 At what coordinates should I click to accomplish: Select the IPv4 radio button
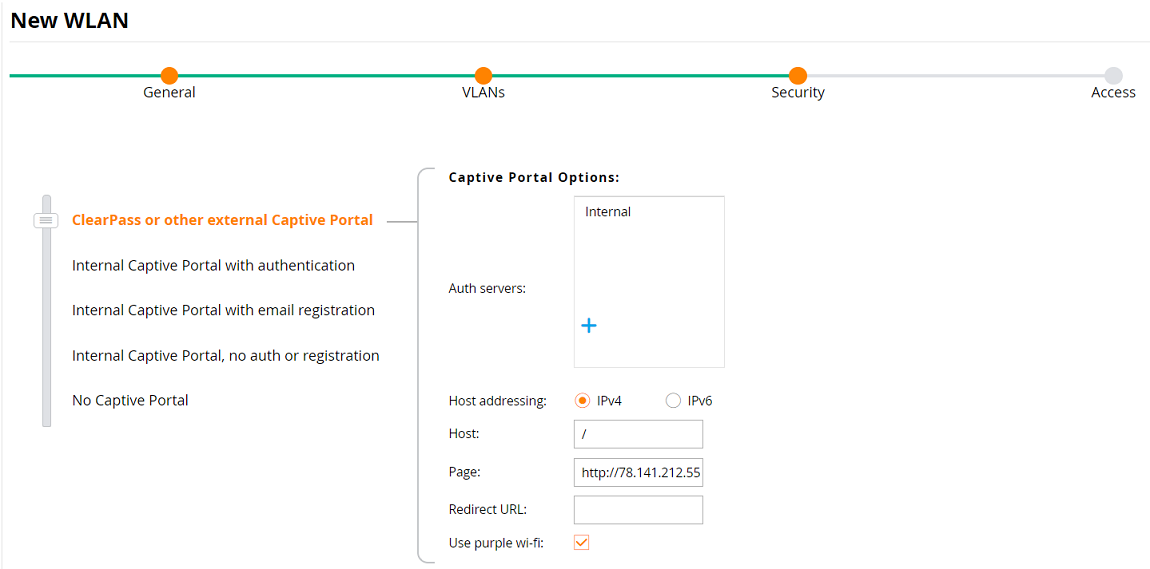point(583,401)
